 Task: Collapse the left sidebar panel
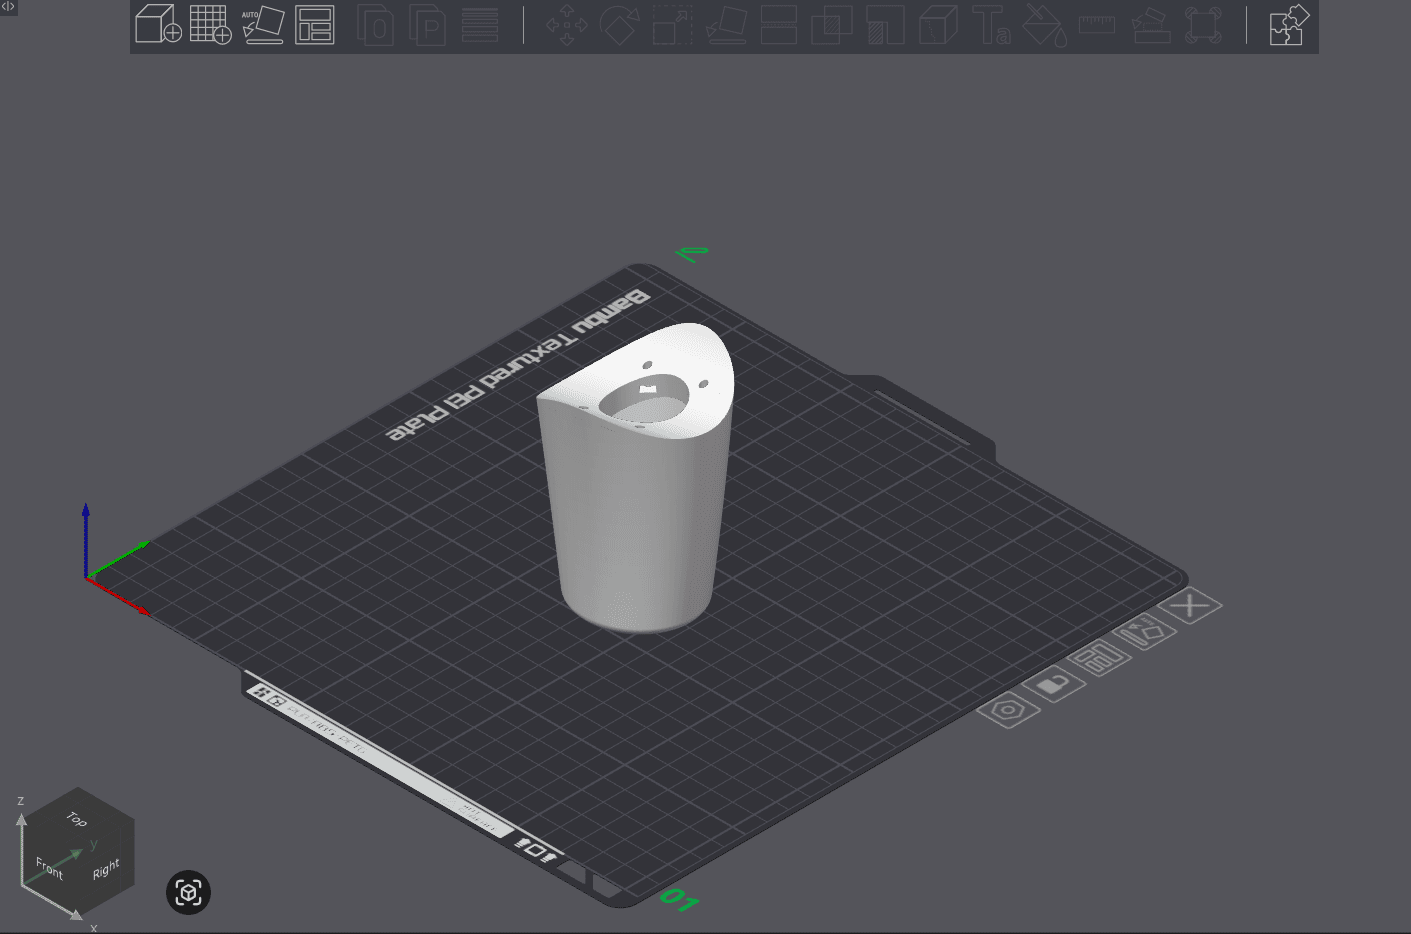pyautogui.click(x=9, y=8)
